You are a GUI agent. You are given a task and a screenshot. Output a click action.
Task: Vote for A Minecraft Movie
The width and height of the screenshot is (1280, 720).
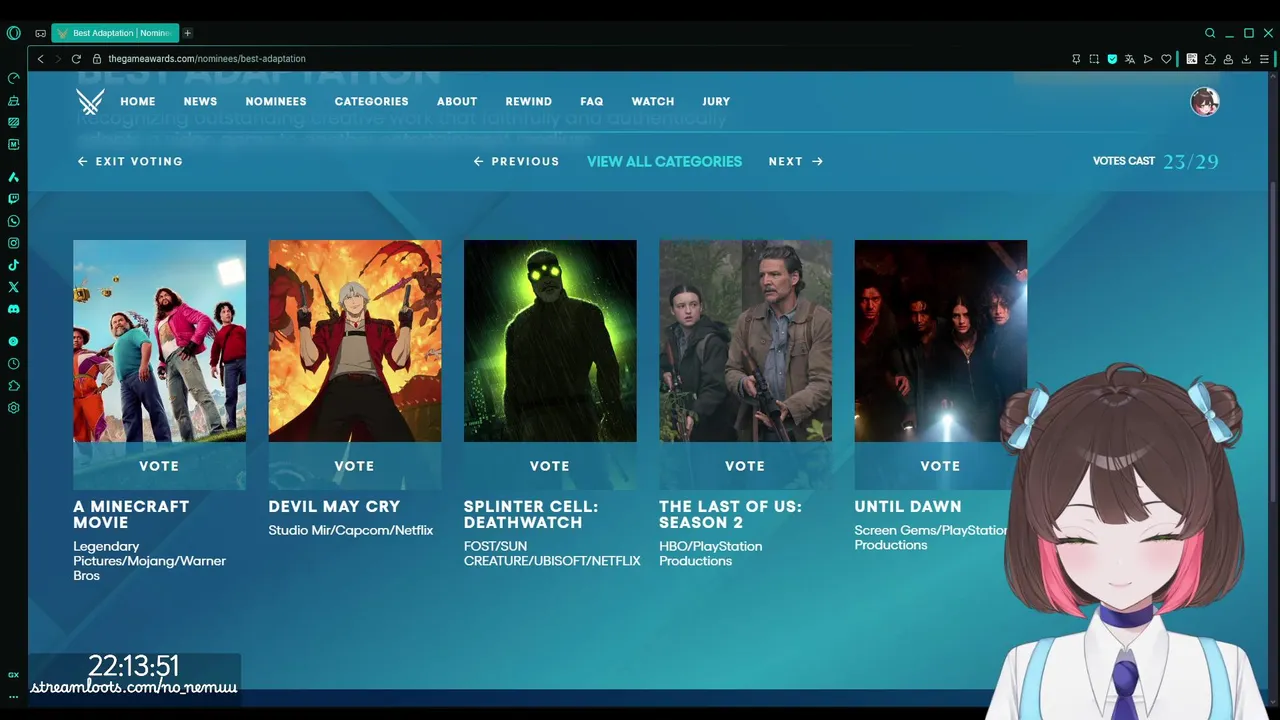(x=159, y=466)
